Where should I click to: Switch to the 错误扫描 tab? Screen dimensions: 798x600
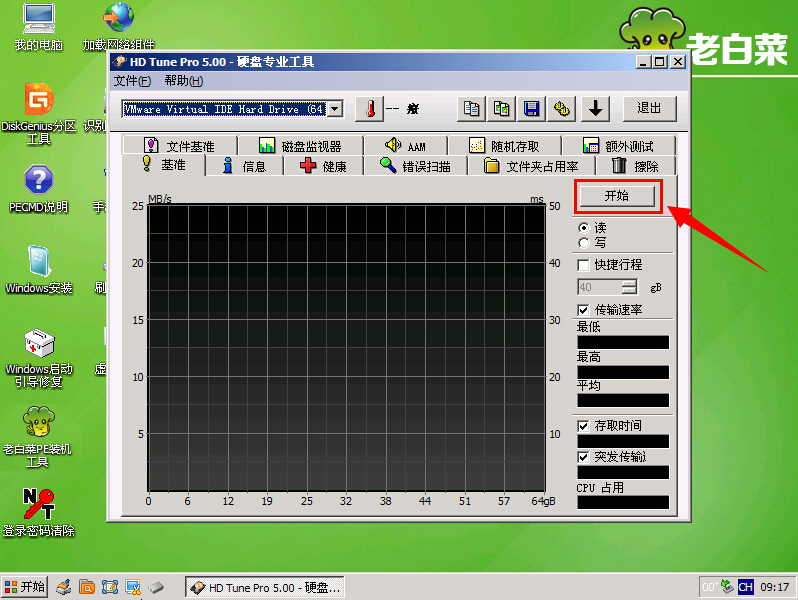(415, 166)
